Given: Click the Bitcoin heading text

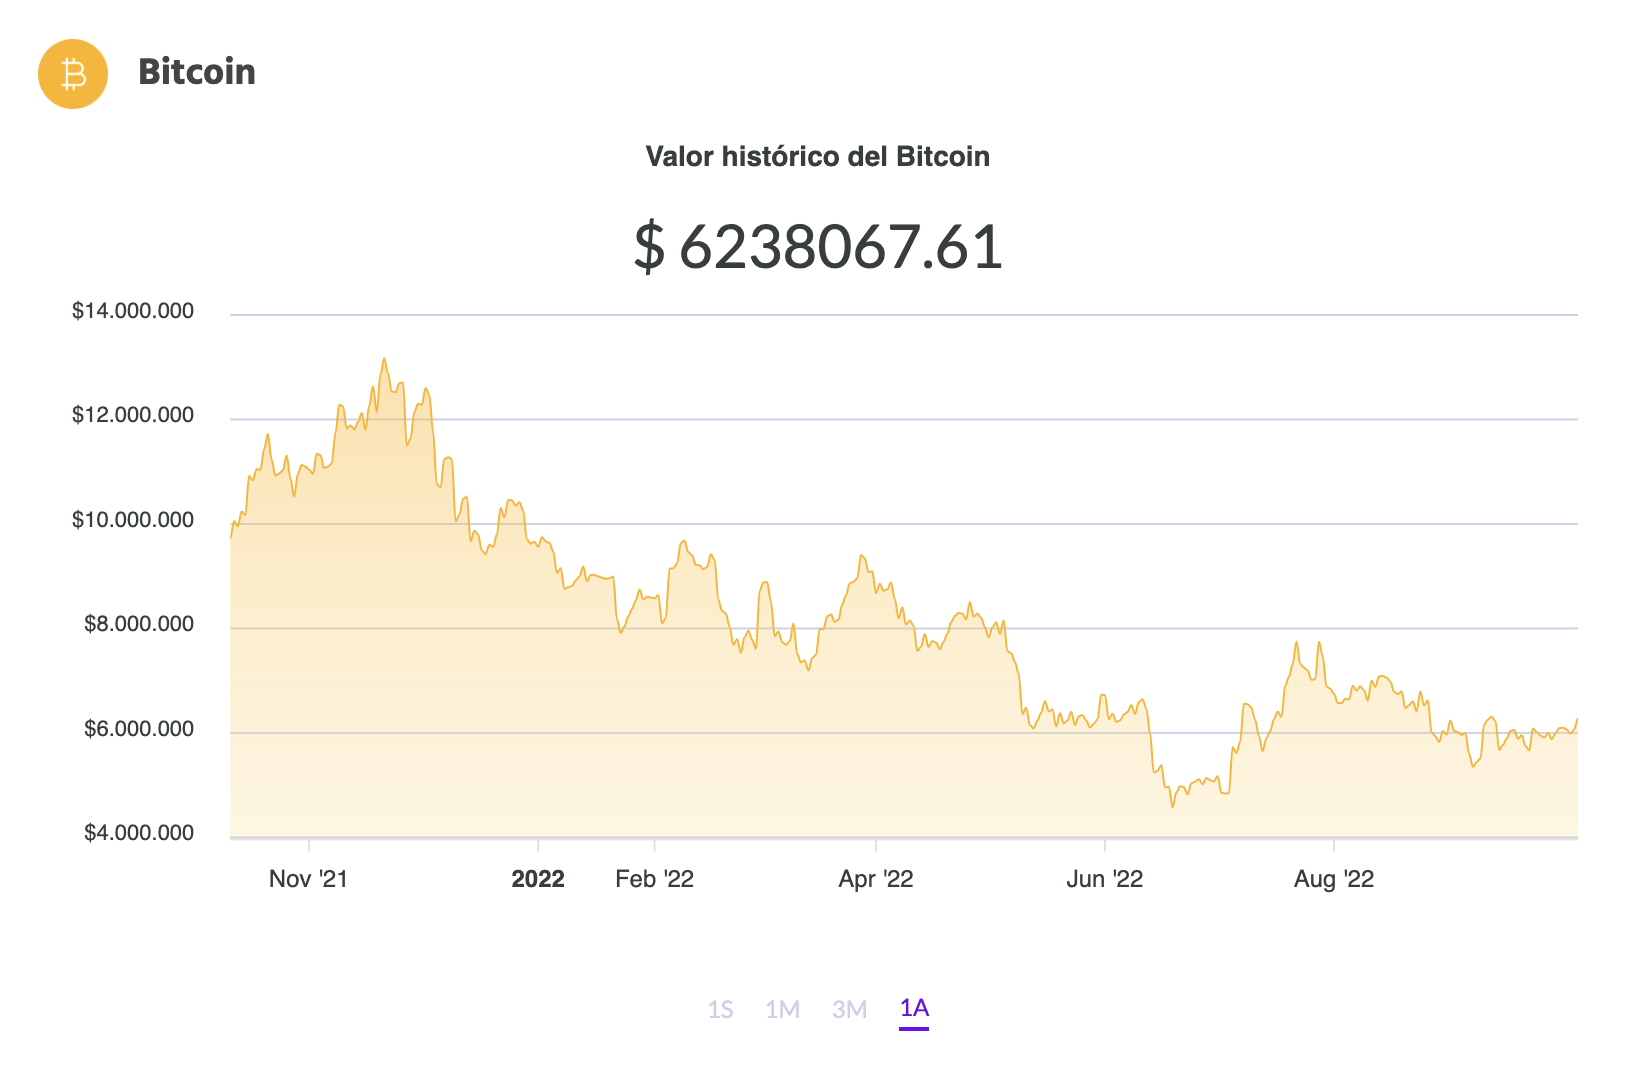Looking at the screenshot, I should coord(197,72).
